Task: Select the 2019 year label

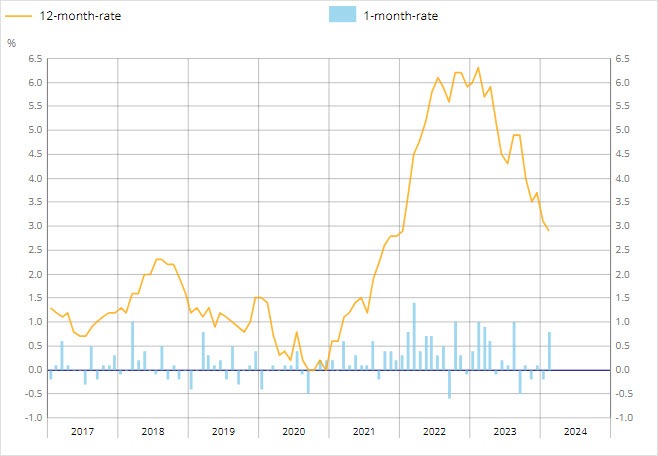Action: pyautogui.click(x=224, y=432)
